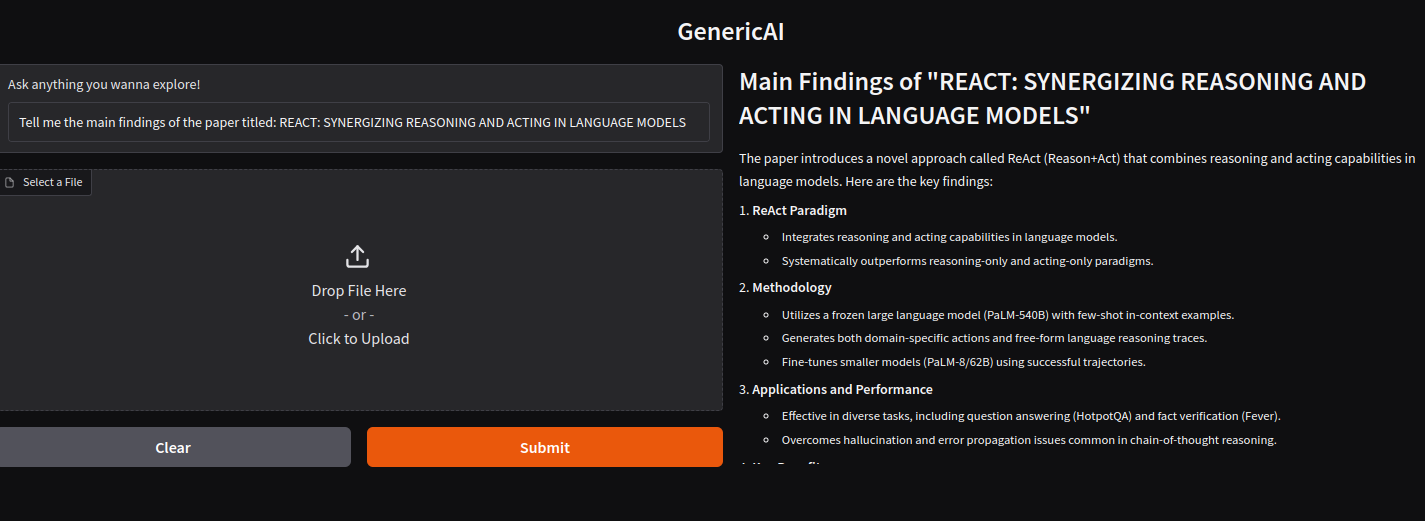Click the 'Methodology' section heading
The image size is (1425, 521).
(791, 287)
